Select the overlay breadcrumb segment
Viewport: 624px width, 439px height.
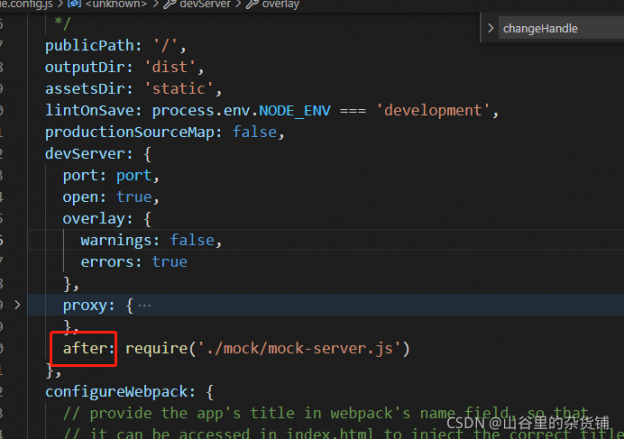click(280, 5)
